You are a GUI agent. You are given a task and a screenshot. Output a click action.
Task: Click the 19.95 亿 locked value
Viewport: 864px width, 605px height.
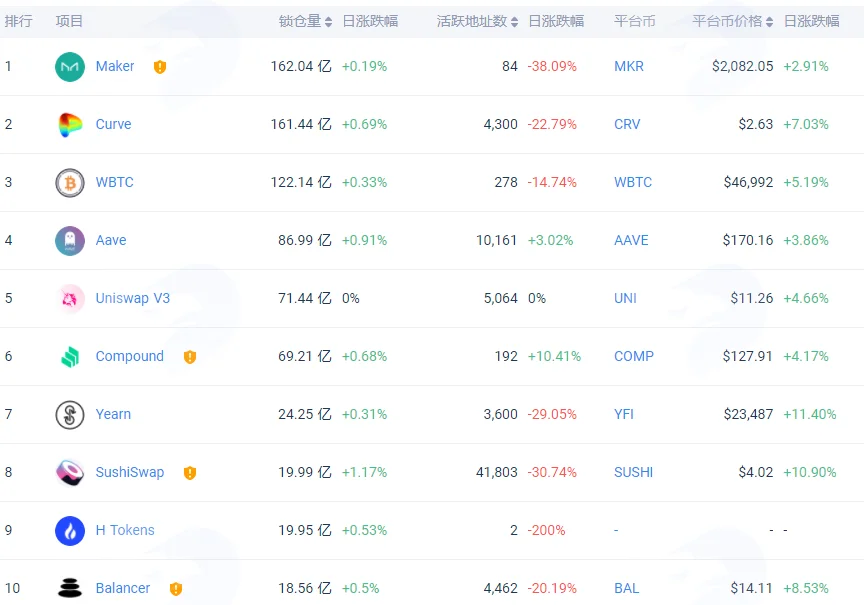tap(305, 530)
